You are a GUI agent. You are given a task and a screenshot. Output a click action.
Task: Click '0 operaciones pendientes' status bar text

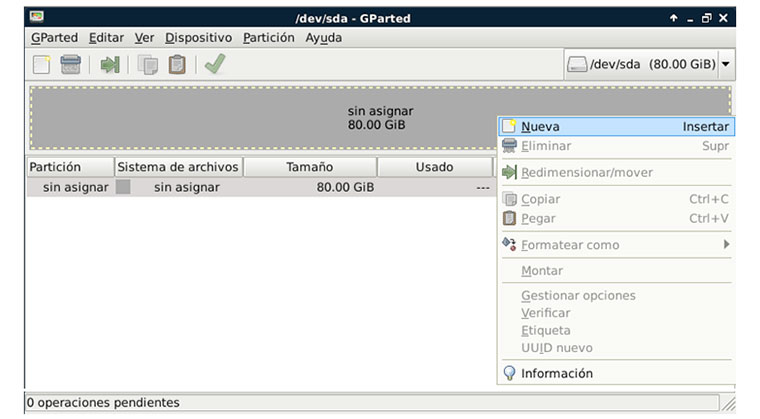click(x=103, y=403)
